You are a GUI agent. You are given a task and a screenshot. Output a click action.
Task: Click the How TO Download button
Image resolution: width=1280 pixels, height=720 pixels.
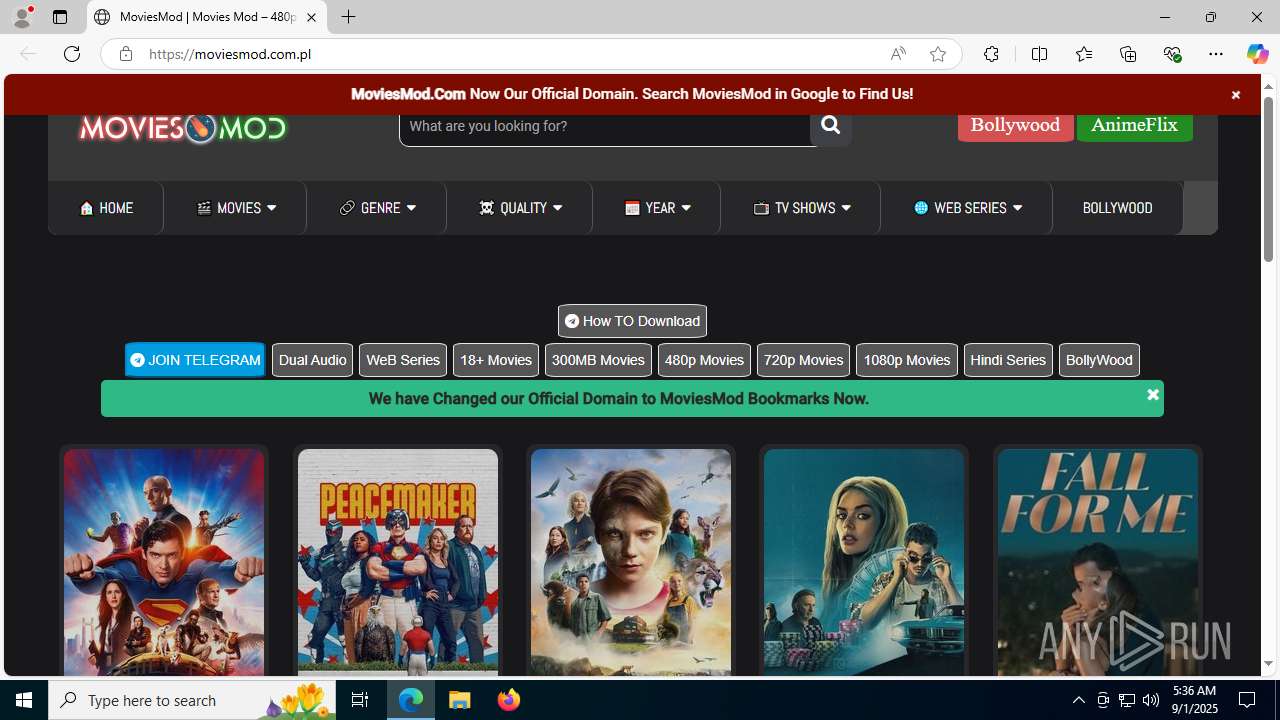point(632,321)
